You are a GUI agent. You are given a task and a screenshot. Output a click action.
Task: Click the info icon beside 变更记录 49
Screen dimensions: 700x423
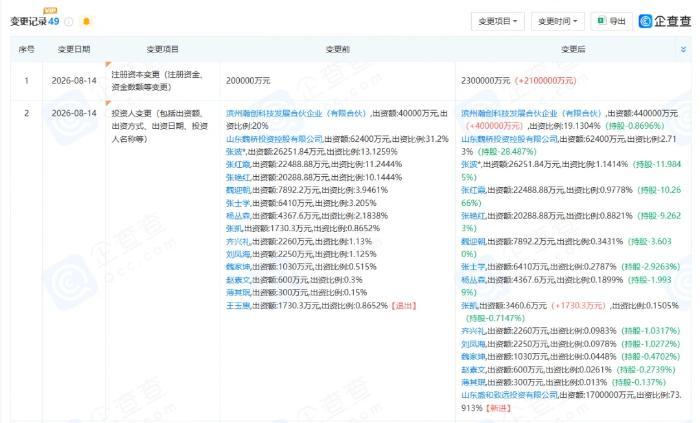coord(69,21)
